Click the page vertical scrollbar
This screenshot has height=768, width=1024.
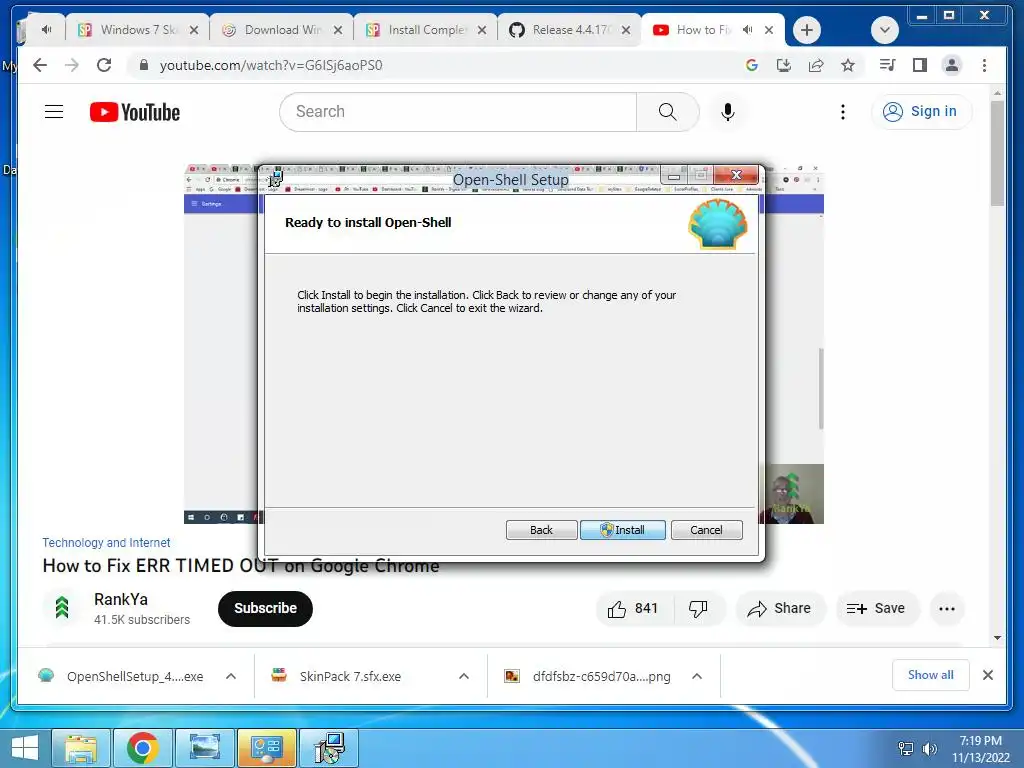pyautogui.click(x=997, y=152)
